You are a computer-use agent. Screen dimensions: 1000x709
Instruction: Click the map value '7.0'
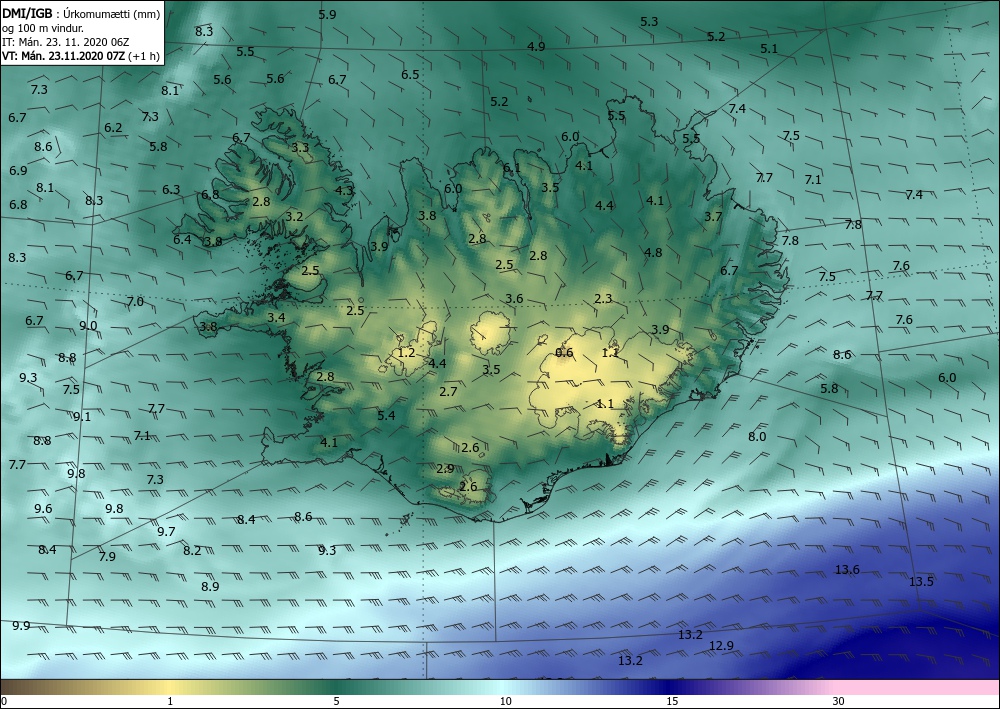coord(135,302)
